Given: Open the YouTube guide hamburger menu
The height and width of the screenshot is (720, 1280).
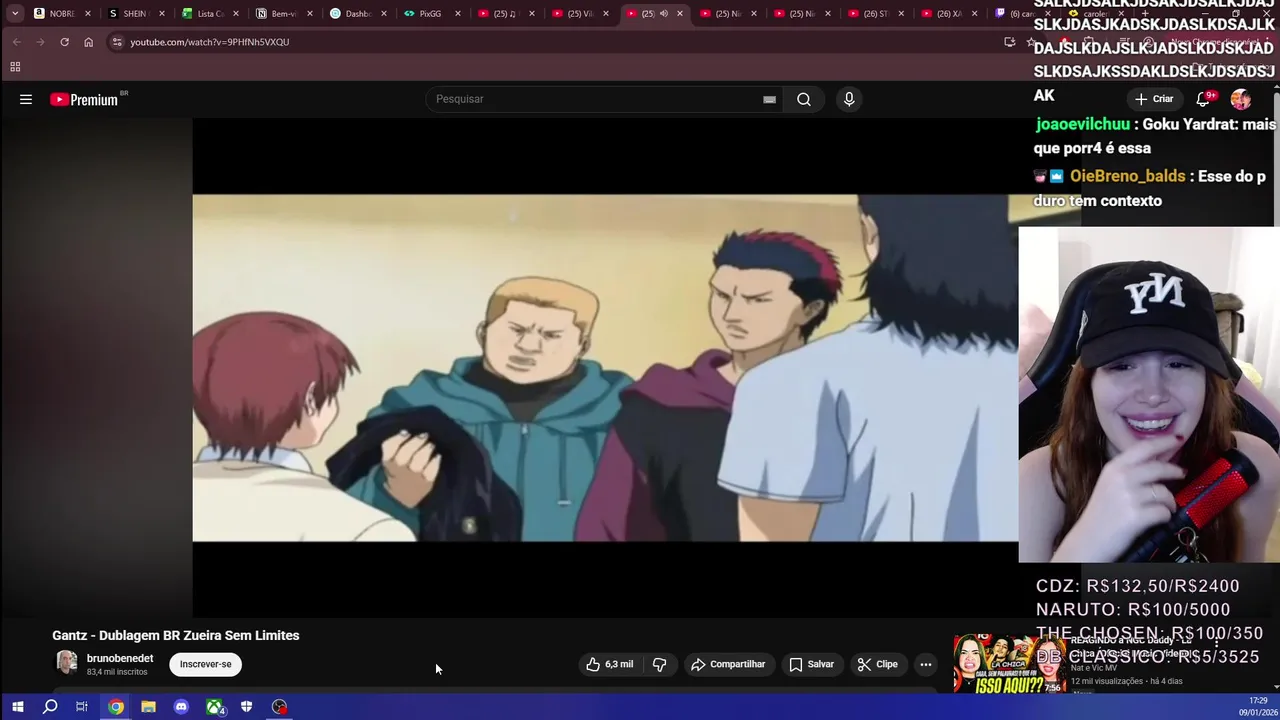Looking at the screenshot, I should 26,99.
